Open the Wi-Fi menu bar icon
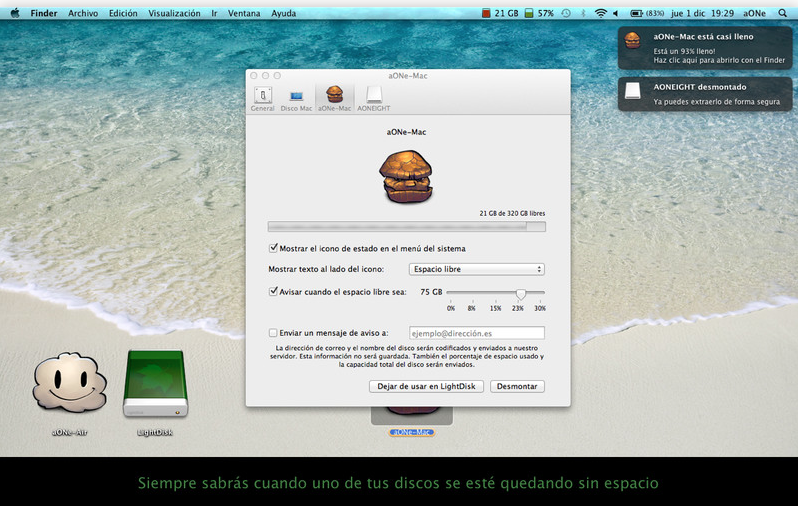 [x=601, y=13]
